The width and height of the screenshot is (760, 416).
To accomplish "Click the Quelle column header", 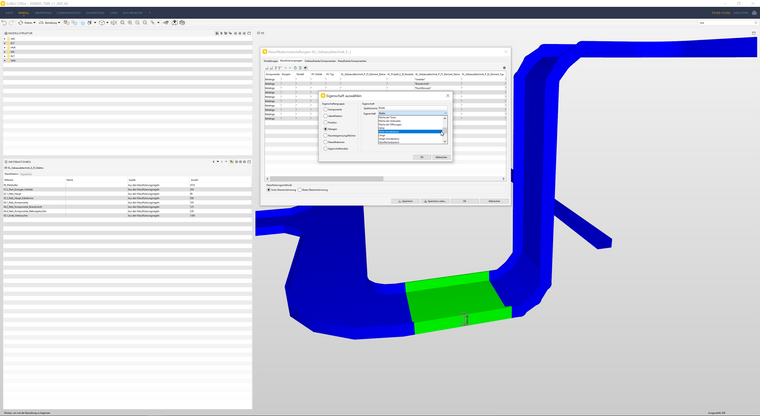I will tap(158, 180).
